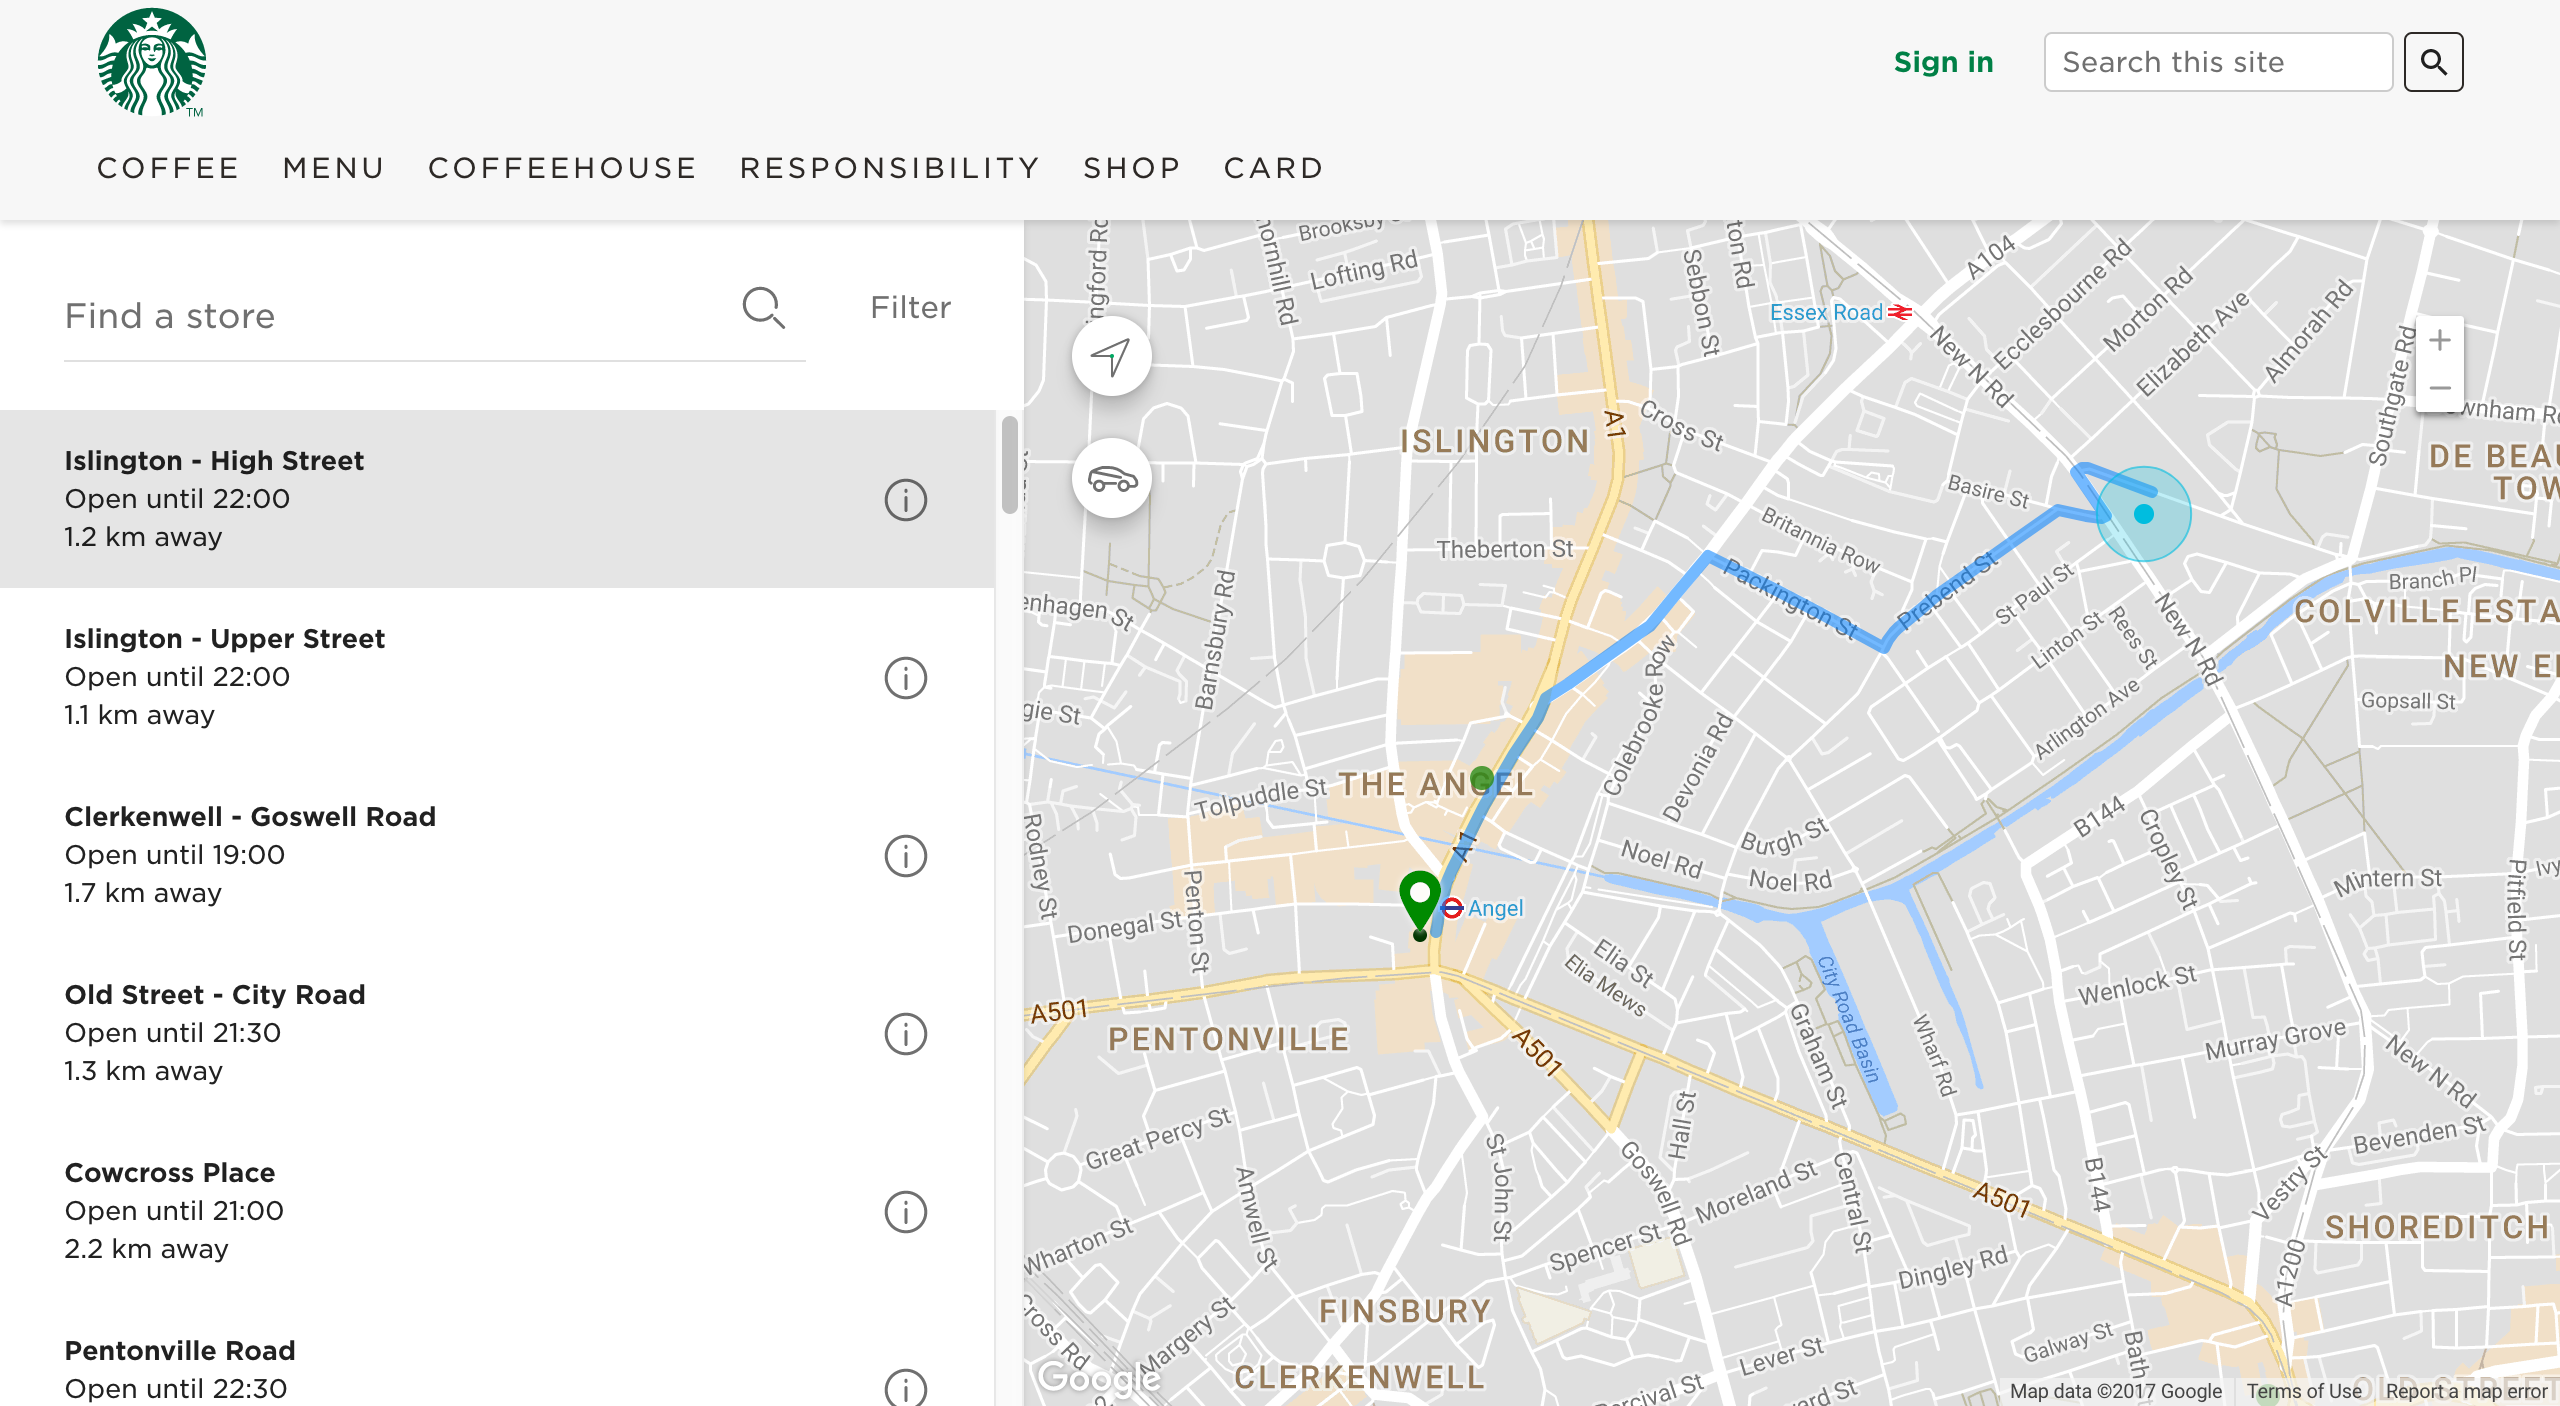Focus the Search this site field
Image resolution: width=2560 pixels, height=1406 pixels.
coord(2218,62)
